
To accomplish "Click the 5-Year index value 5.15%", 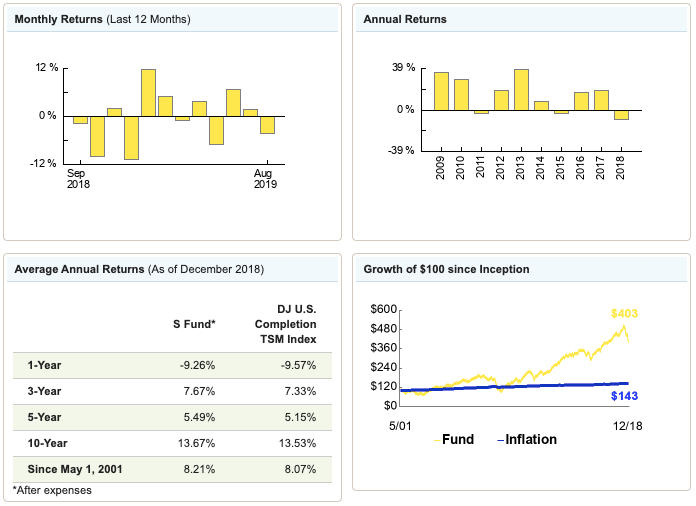I will [296, 416].
